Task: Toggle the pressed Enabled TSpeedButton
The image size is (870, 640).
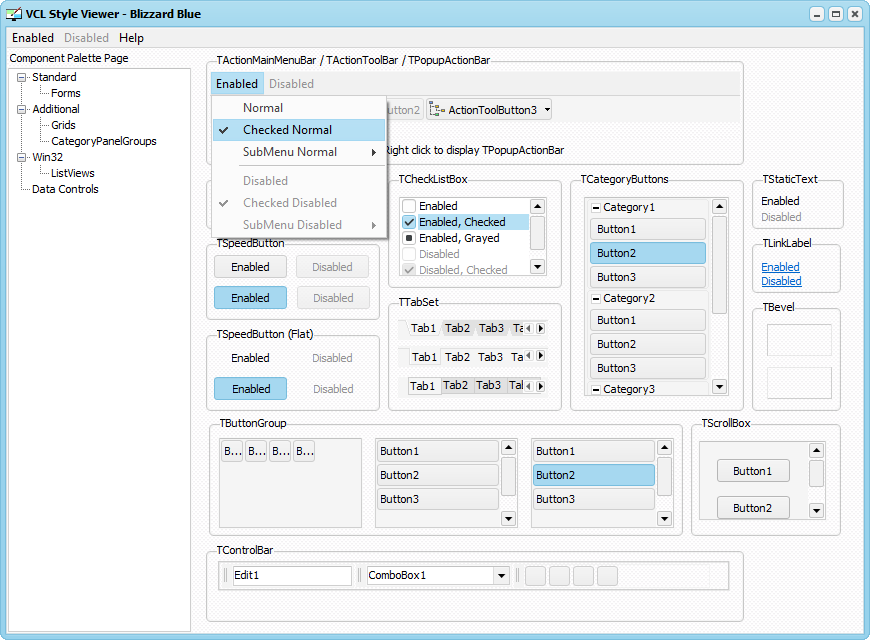Action: pyautogui.click(x=250, y=298)
